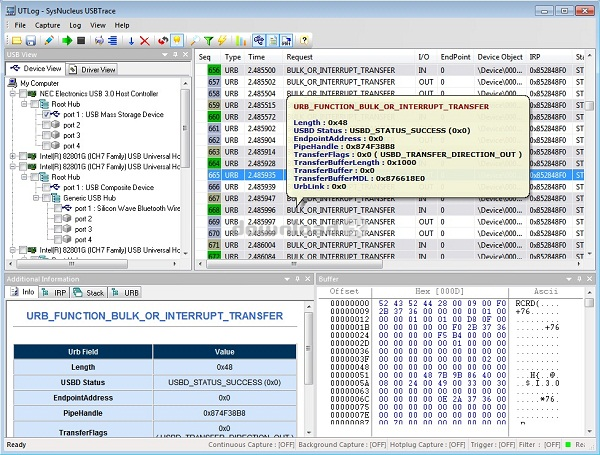Check the NEC Electronics USB 3.0 Host Controller box
Image resolution: width=600 pixels, height=455 pixels.
(x=23, y=94)
